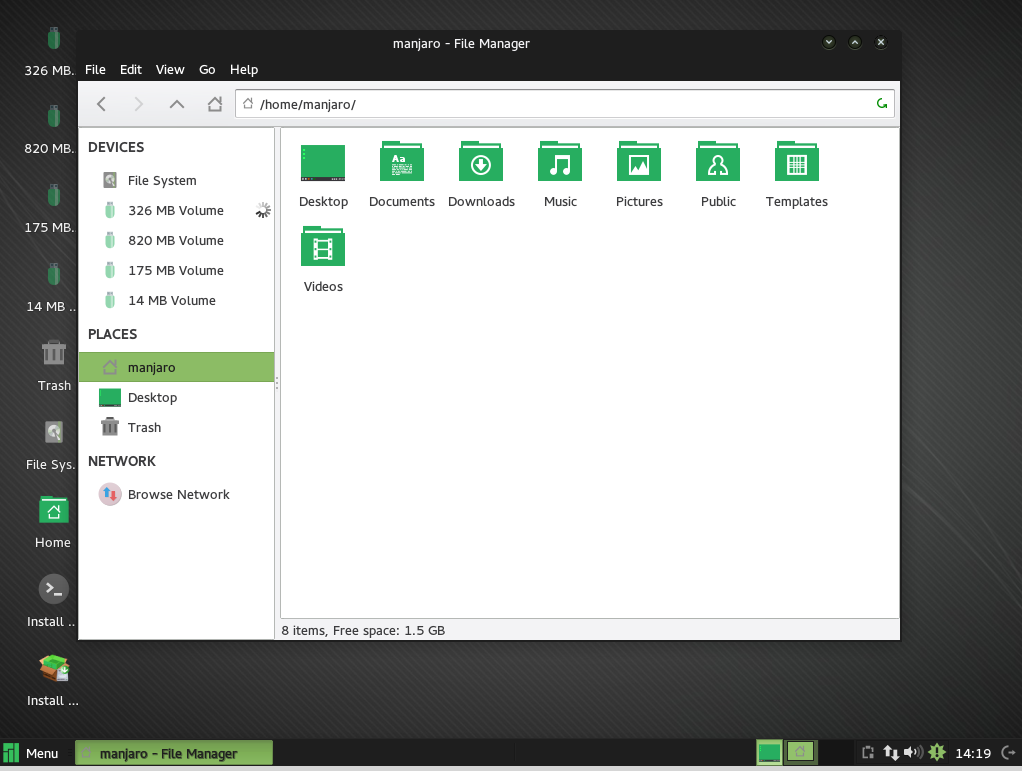
Task: Open the network tray icon
Action: tap(890, 753)
